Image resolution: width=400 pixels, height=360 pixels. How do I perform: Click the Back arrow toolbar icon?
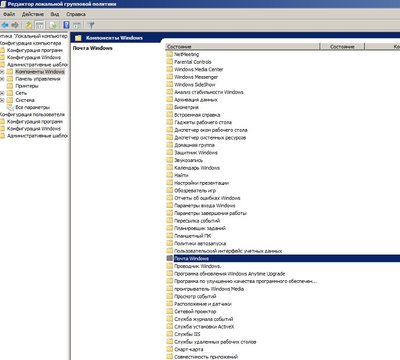click(5, 25)
